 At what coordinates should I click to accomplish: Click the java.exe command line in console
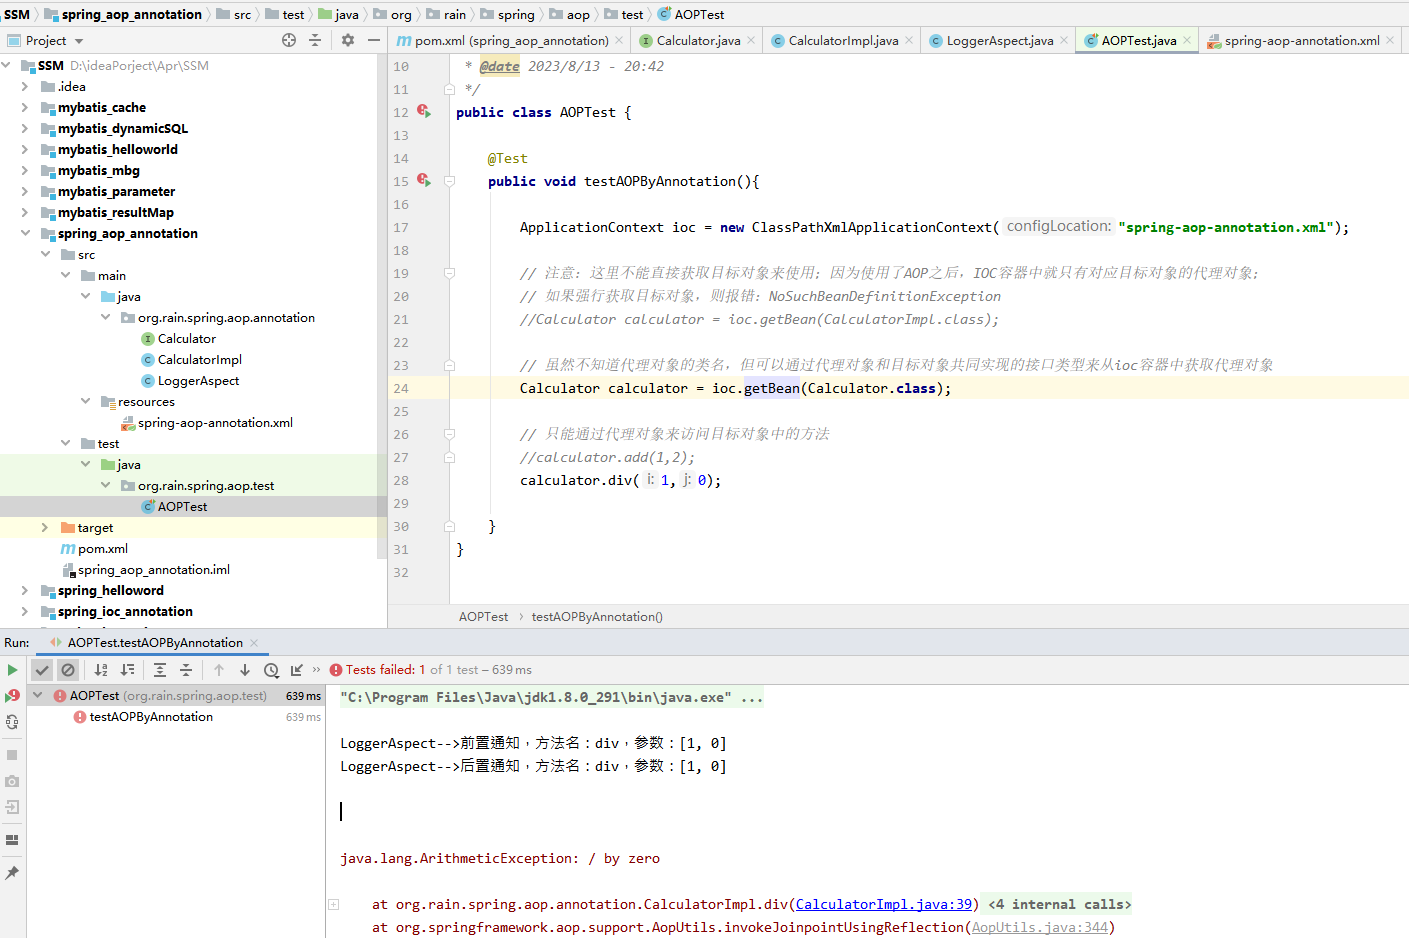pos(552,697)
